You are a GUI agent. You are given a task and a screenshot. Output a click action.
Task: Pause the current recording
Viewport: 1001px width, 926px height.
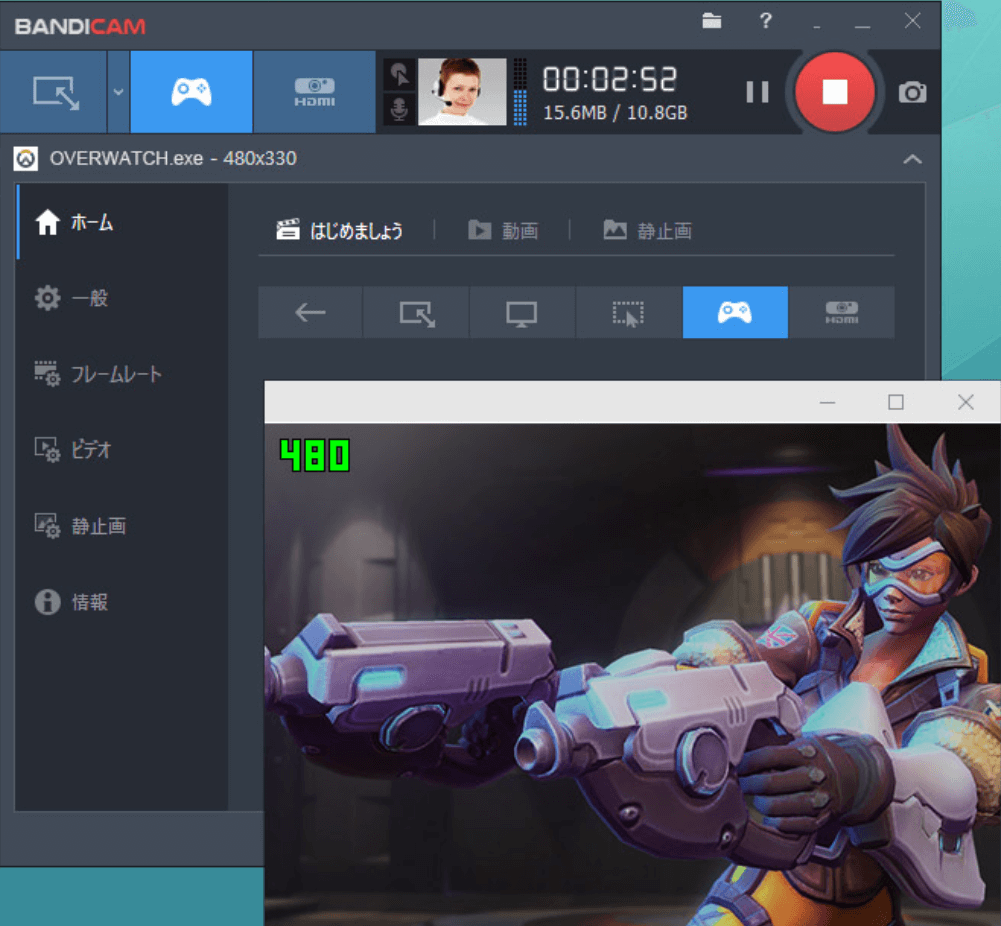757,92
